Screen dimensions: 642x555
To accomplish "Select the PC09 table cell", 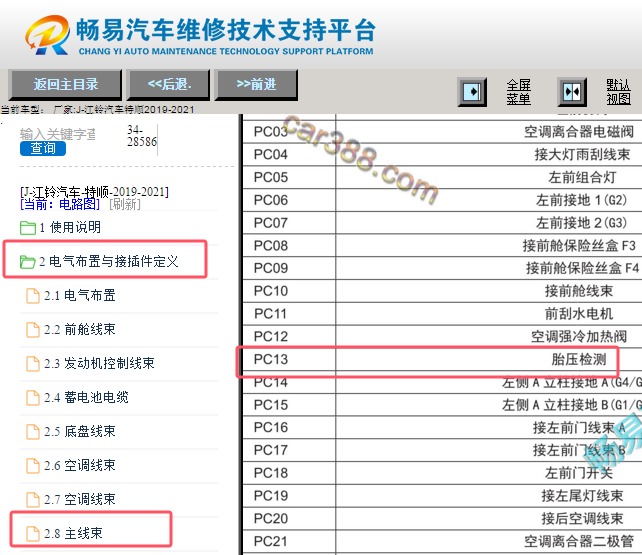I will click(x=289, y=268).
